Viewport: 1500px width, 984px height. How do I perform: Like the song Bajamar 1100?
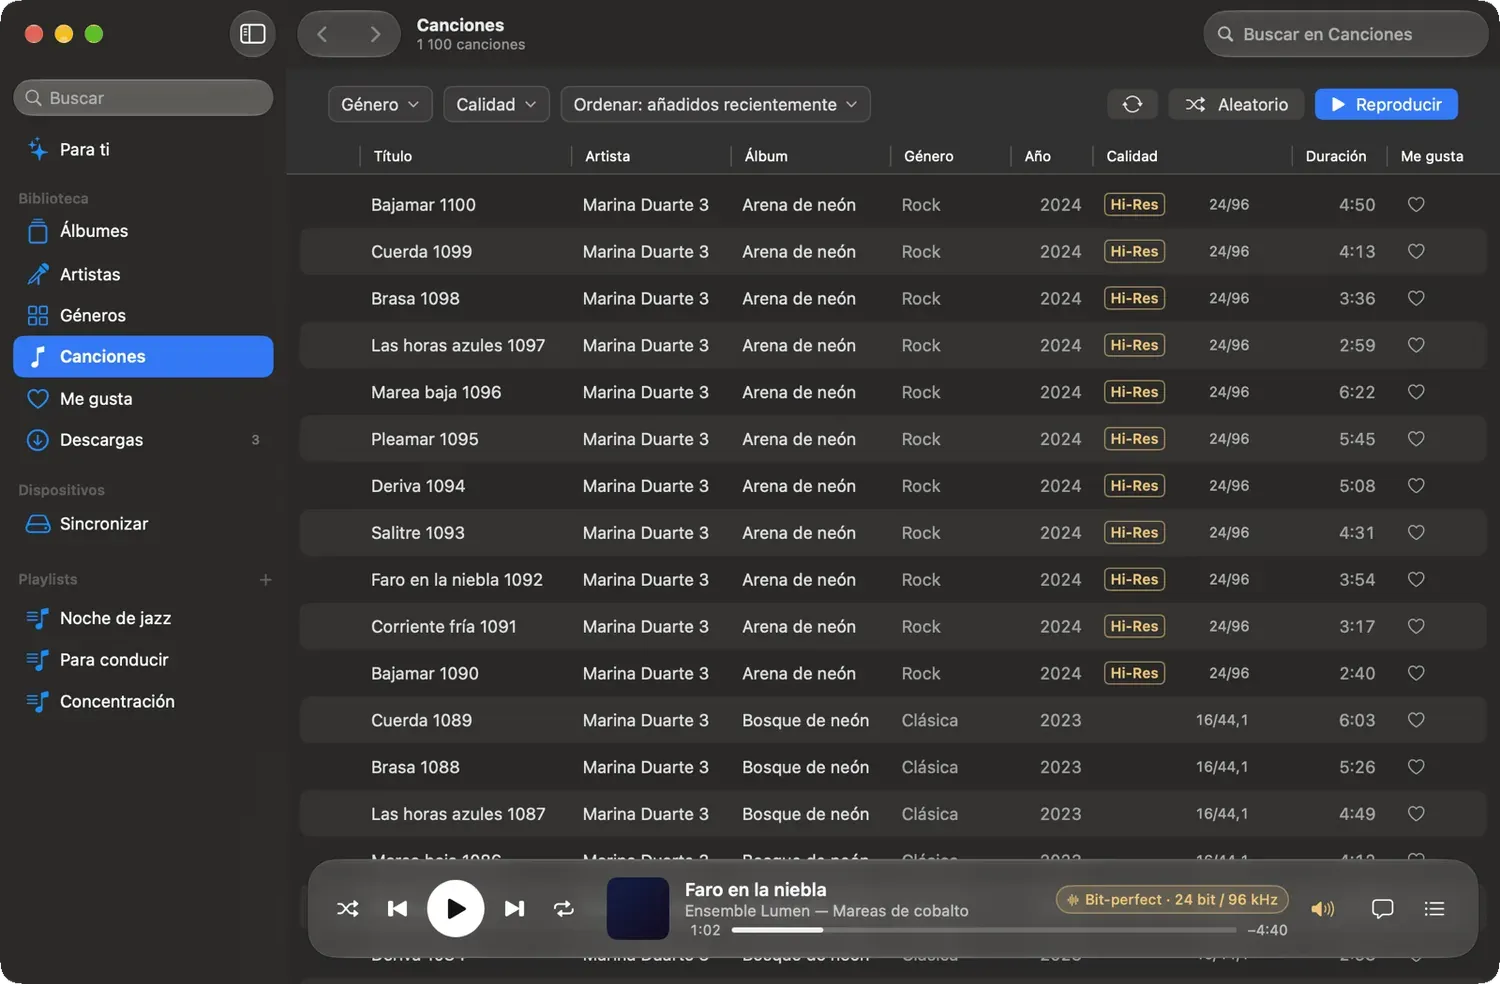point(1416,204)
